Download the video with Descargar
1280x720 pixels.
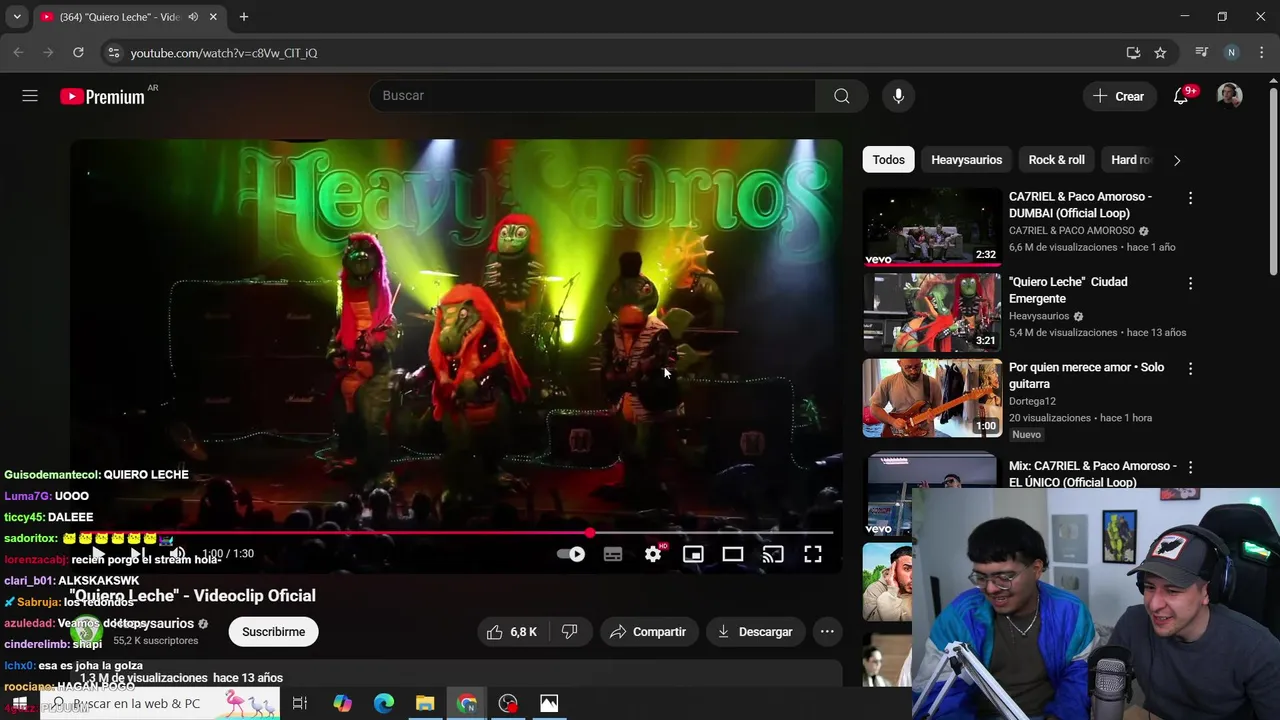pos(755,632)
